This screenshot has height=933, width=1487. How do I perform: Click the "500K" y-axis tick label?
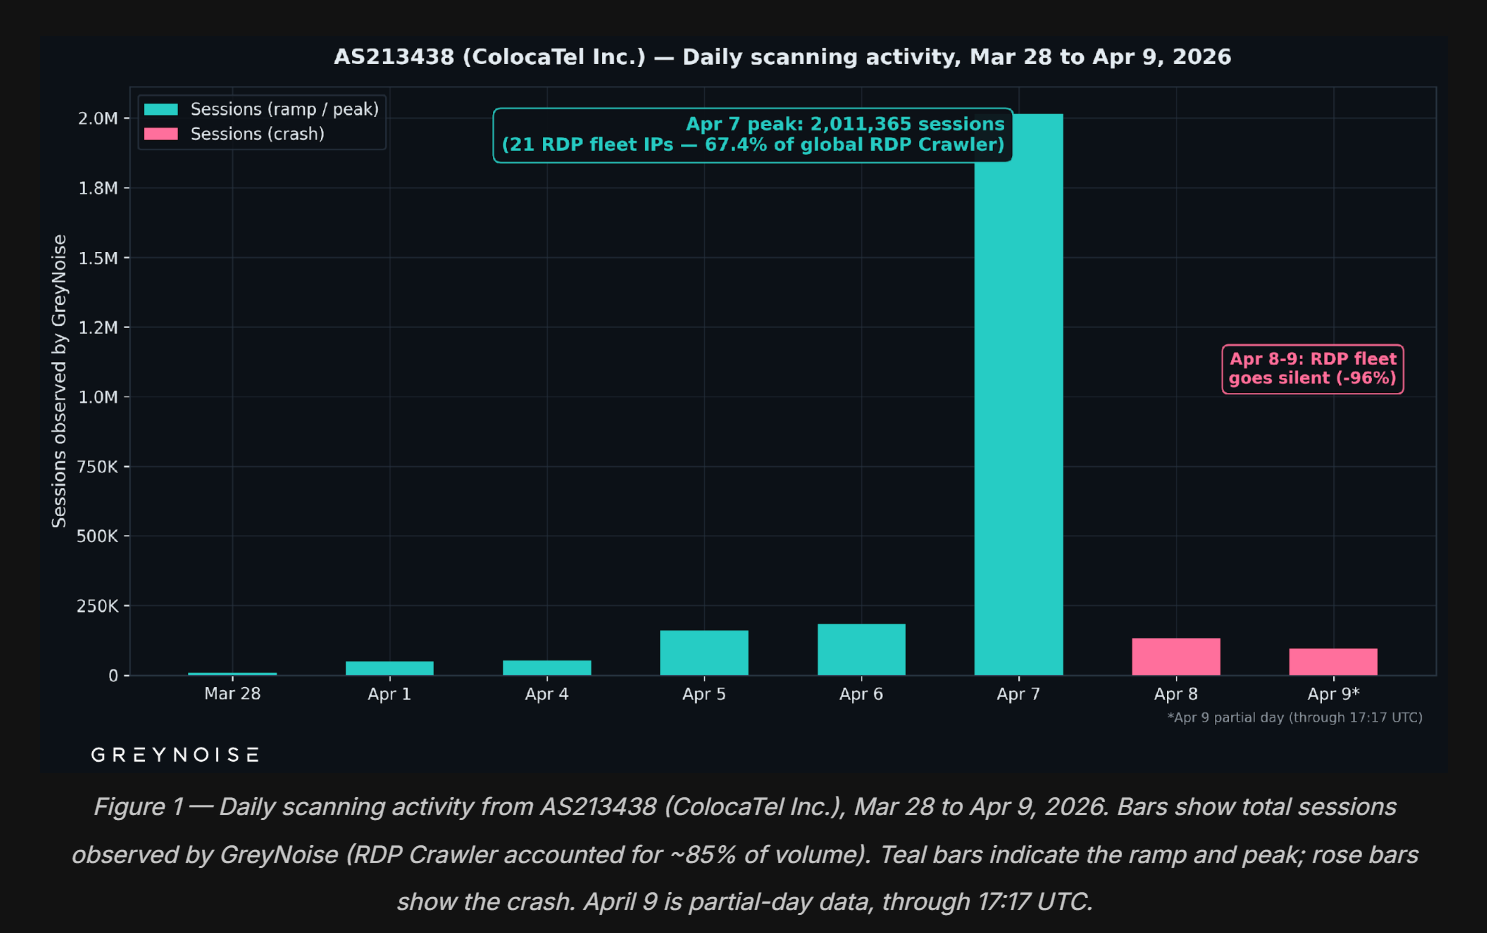tap(97, 536)
